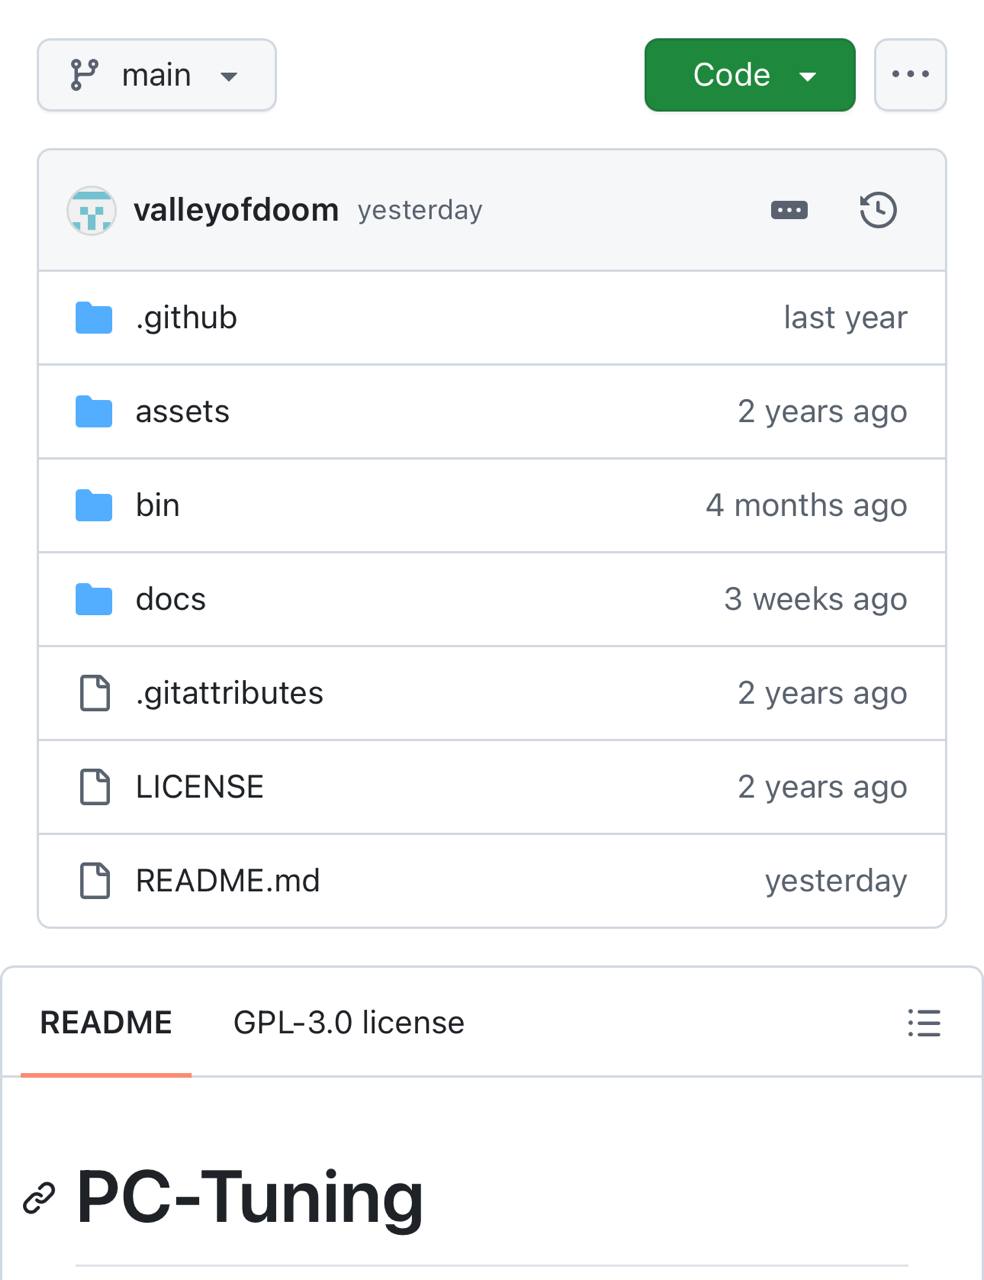Click the .github folder icon
The height and width of the screenshot is (1280, 984).
click(94, 318)
